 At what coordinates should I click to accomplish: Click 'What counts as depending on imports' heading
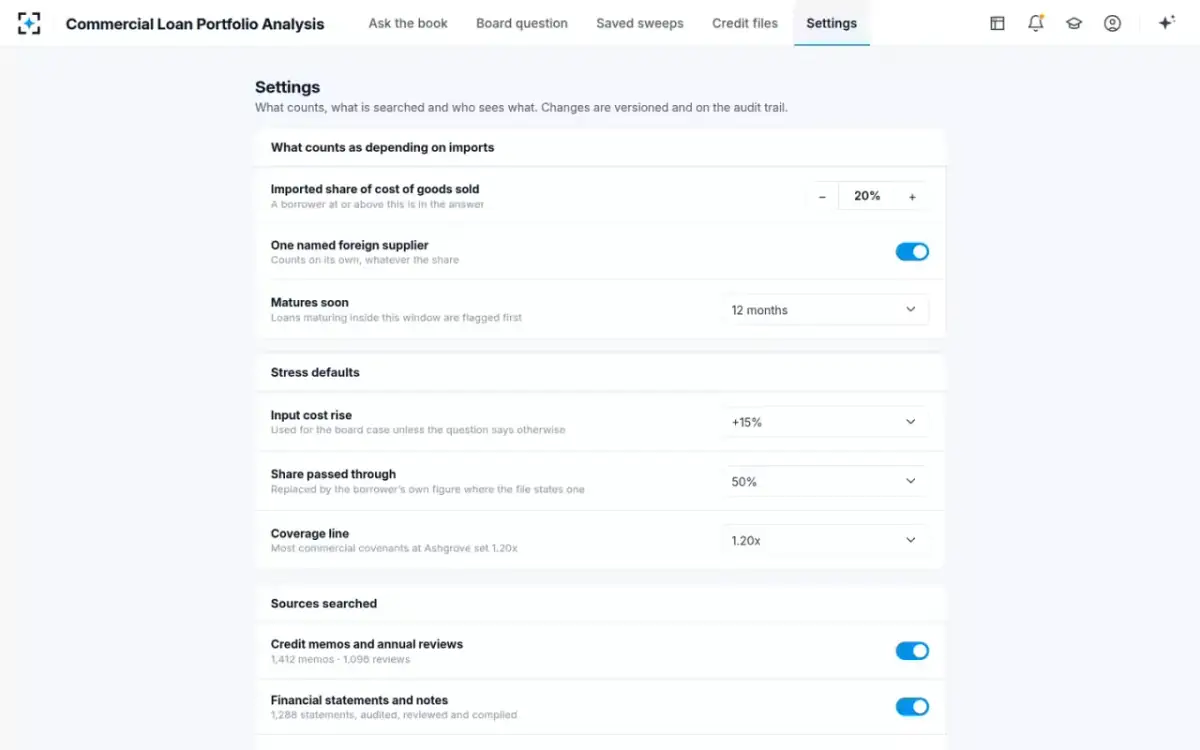tap(383, 147)
